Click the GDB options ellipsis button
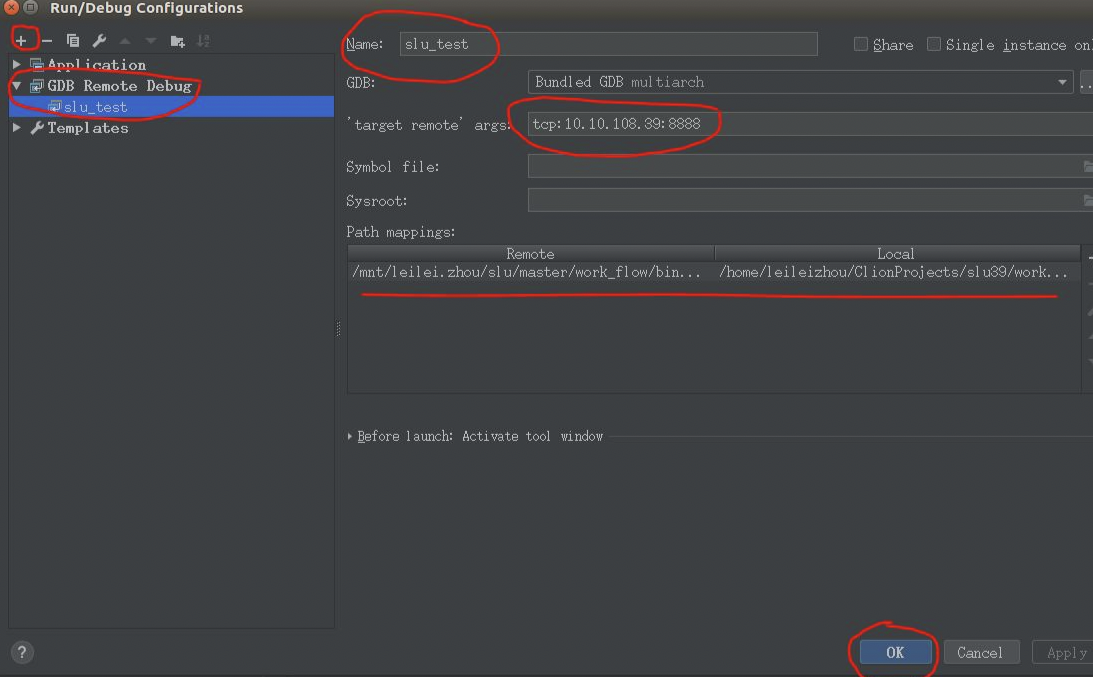Screen dimensions: 1093x677 [1086, 82]
